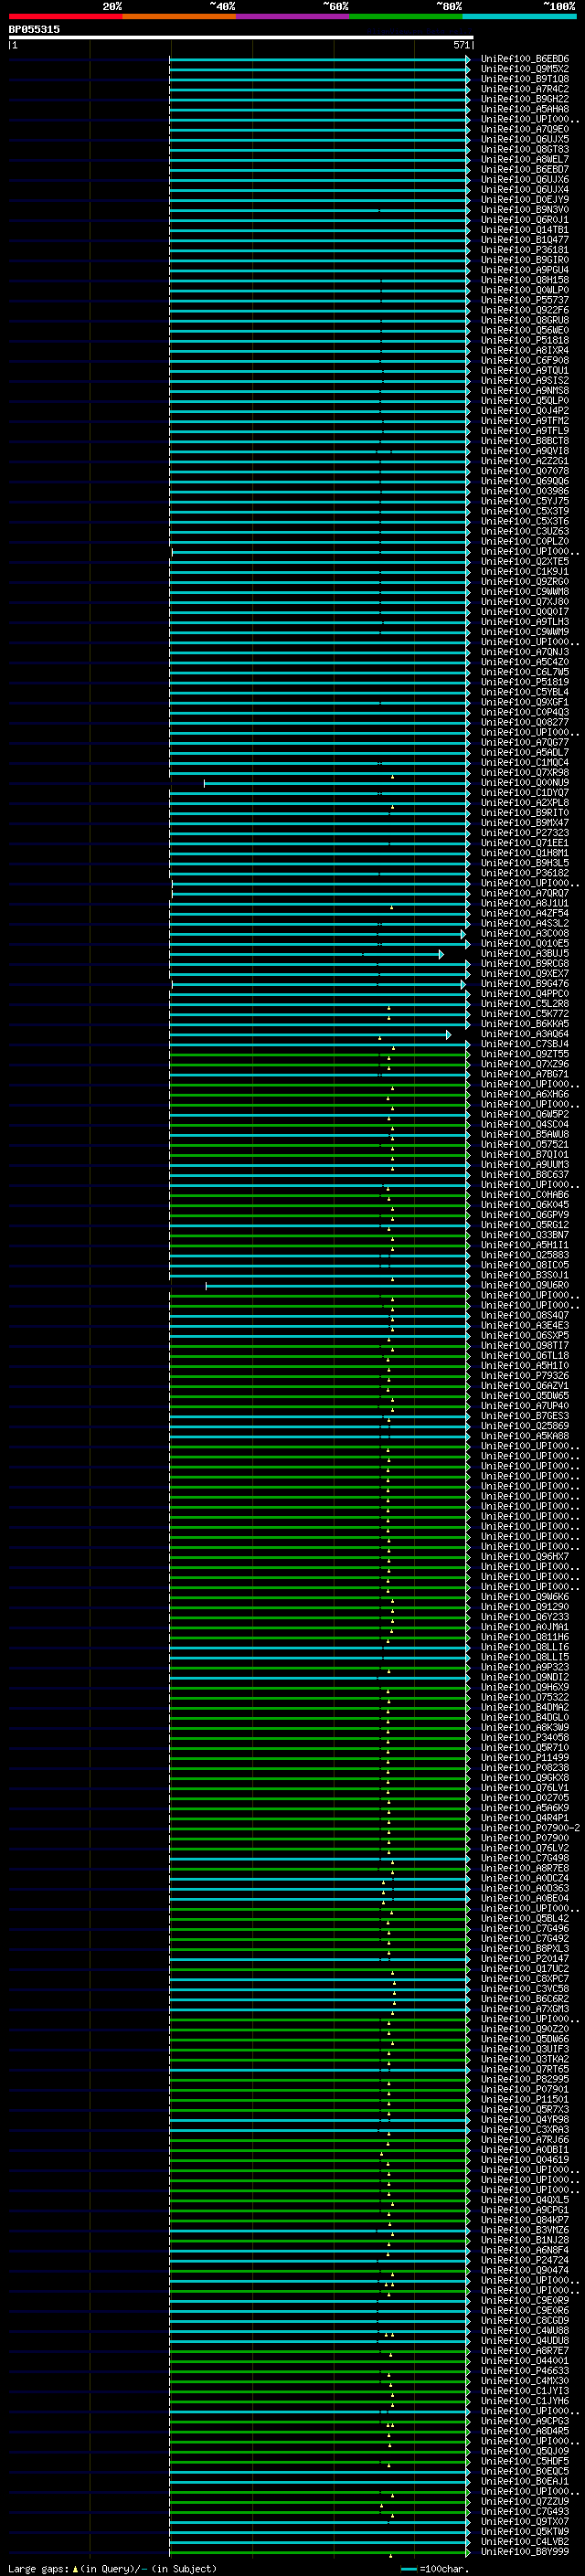Screen dimensions: 585x2576
Task: Select label UniRef100_B1Q477
Action: coord(525,240)
